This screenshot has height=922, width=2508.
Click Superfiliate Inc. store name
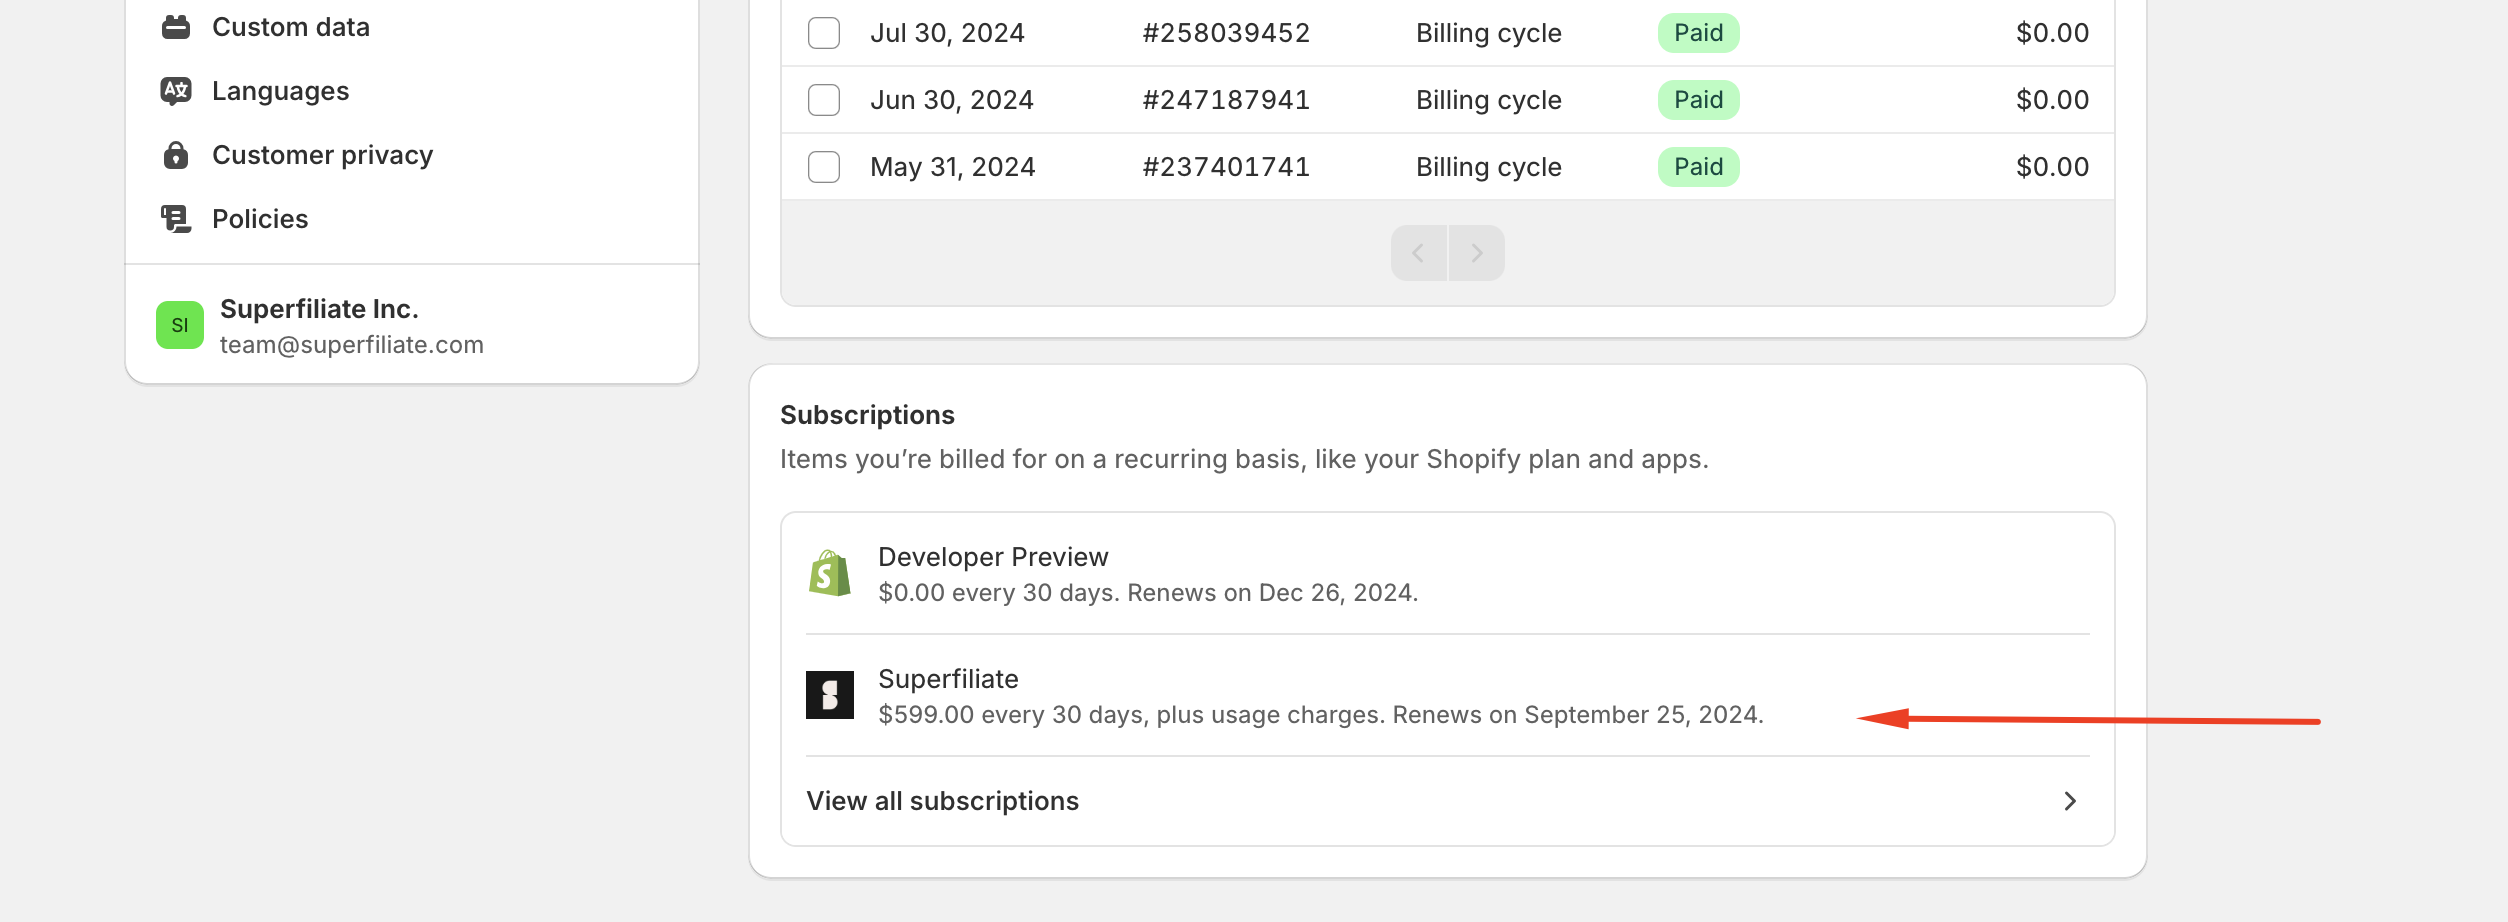(x=319, y=309)
